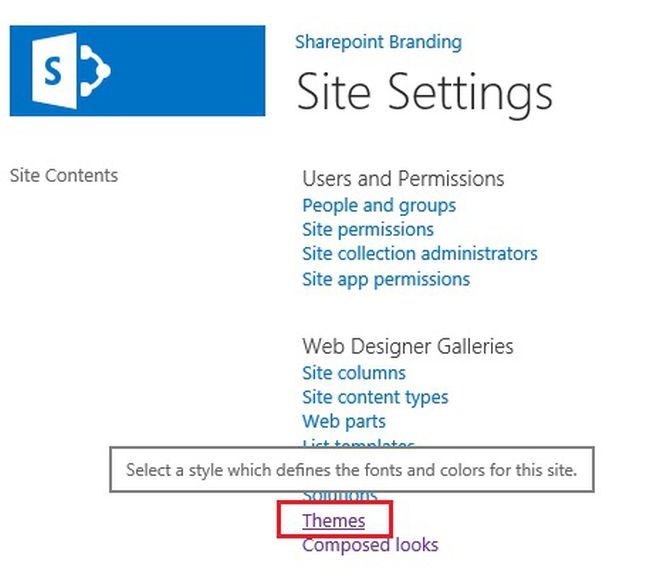Click the connected-circles graphic in the SharePoint logo
Image resolution: width=650 pixels, height=578 pixels.
coord(95,71)
